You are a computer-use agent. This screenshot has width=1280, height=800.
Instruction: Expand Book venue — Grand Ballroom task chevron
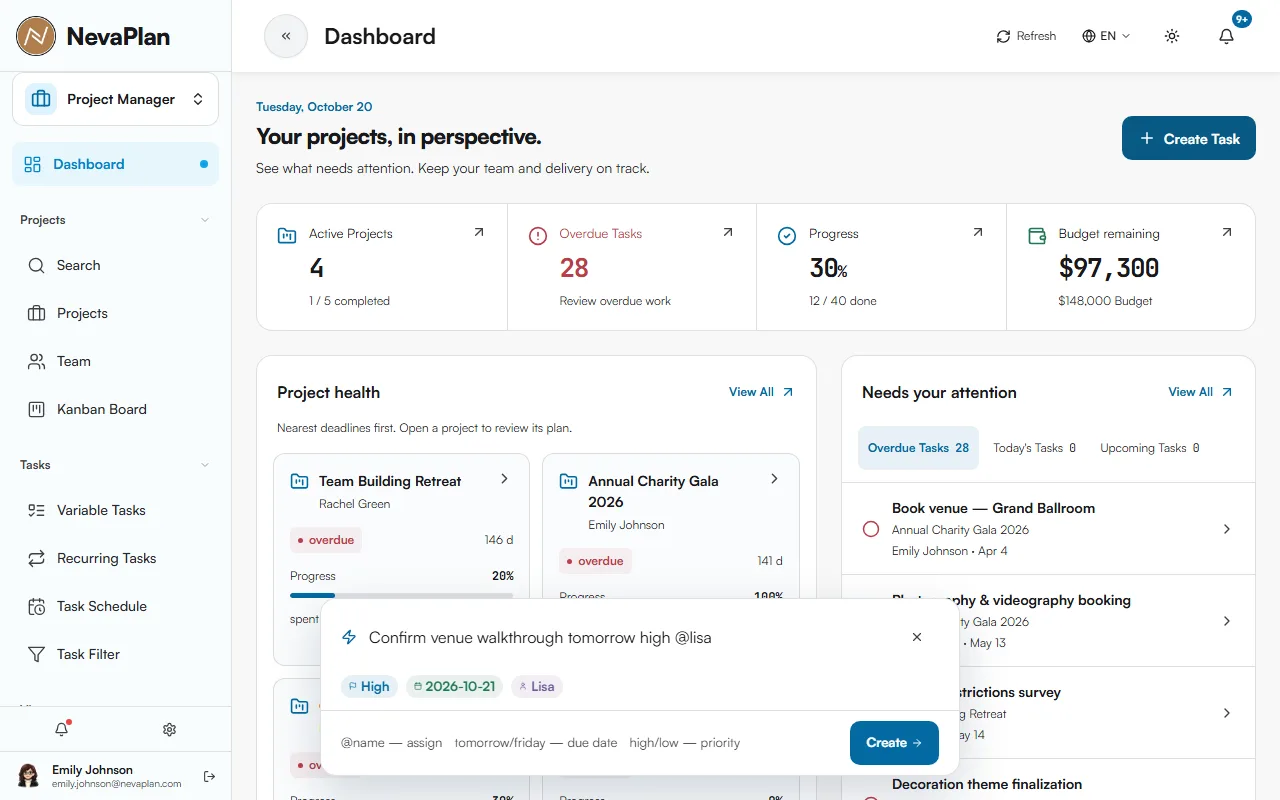pyautogui.click(x=1227, y=529)
